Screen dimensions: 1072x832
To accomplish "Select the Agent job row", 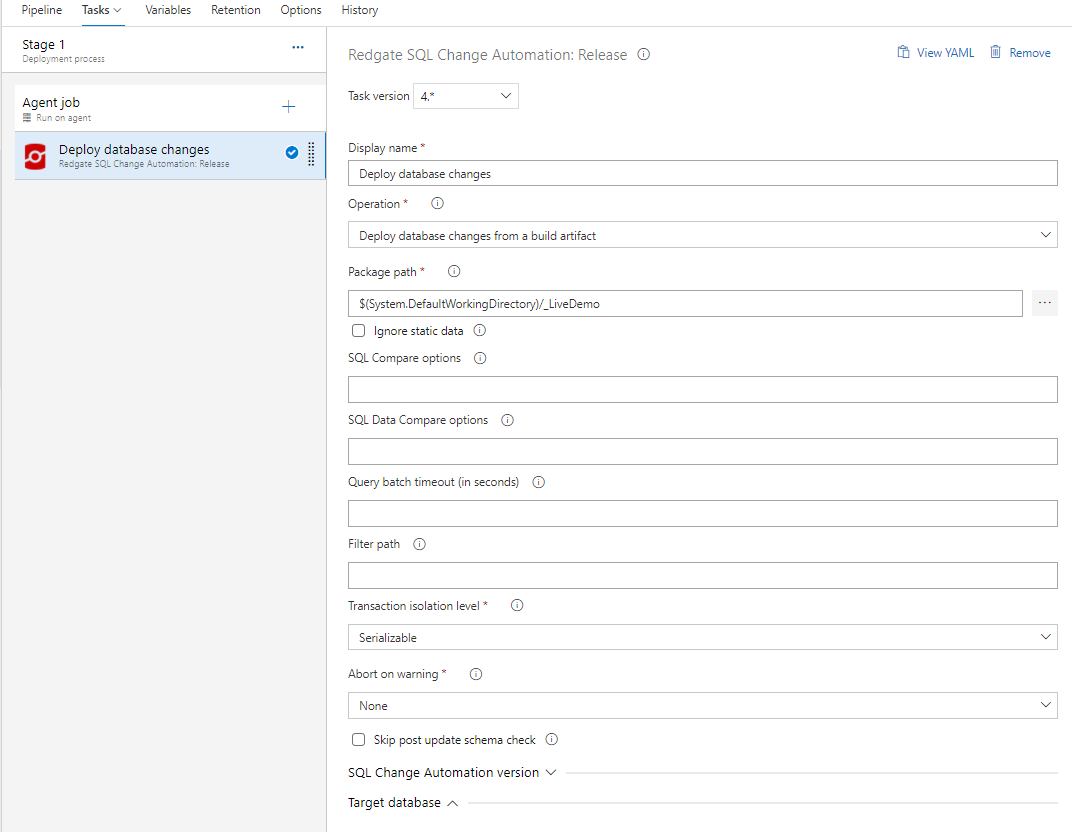I will pyautogui.click(x=170, y=108).
